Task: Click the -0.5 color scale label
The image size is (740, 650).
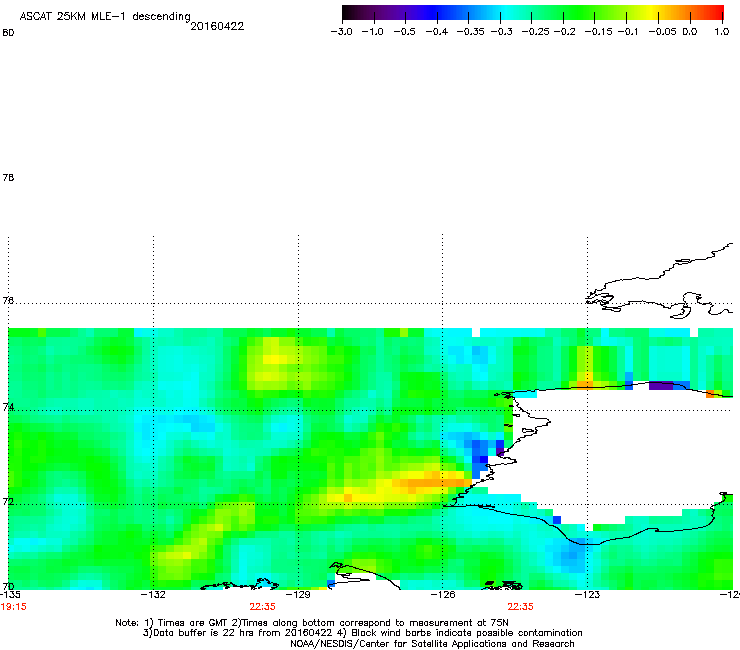Action: [404, 32]
